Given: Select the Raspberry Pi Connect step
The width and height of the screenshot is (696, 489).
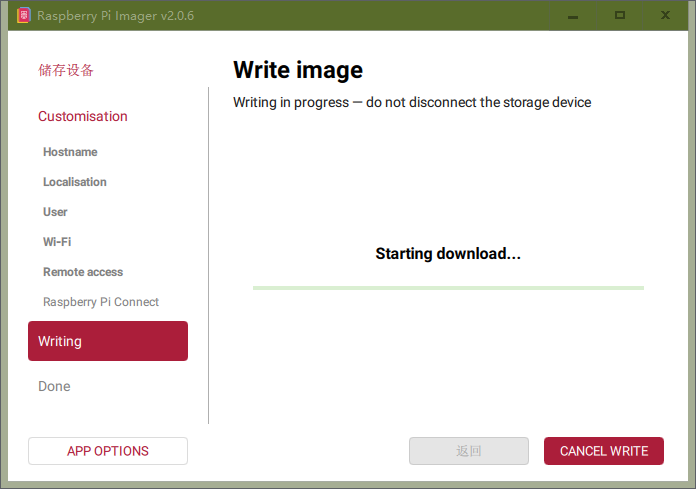Looking at the screenshot, I should pos(101,302).
